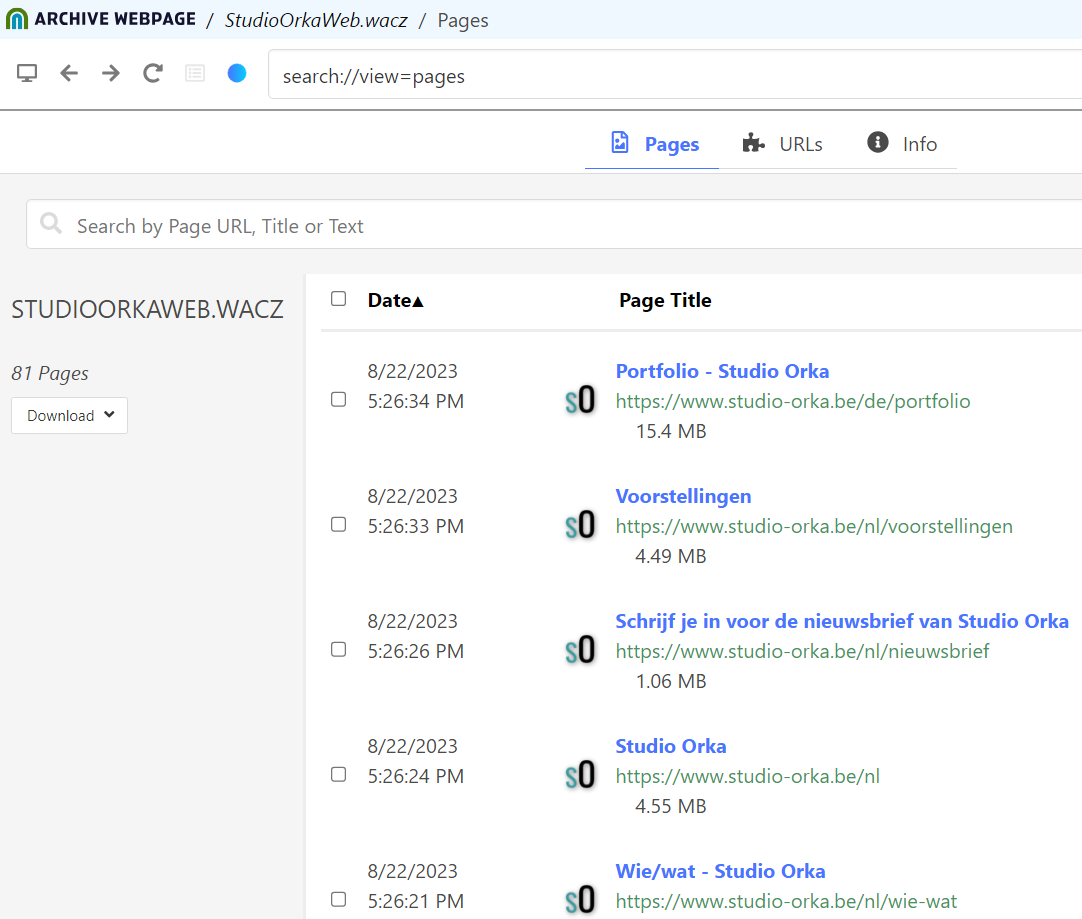
Task: Go back with the left arrow
Action: point(69,73)
